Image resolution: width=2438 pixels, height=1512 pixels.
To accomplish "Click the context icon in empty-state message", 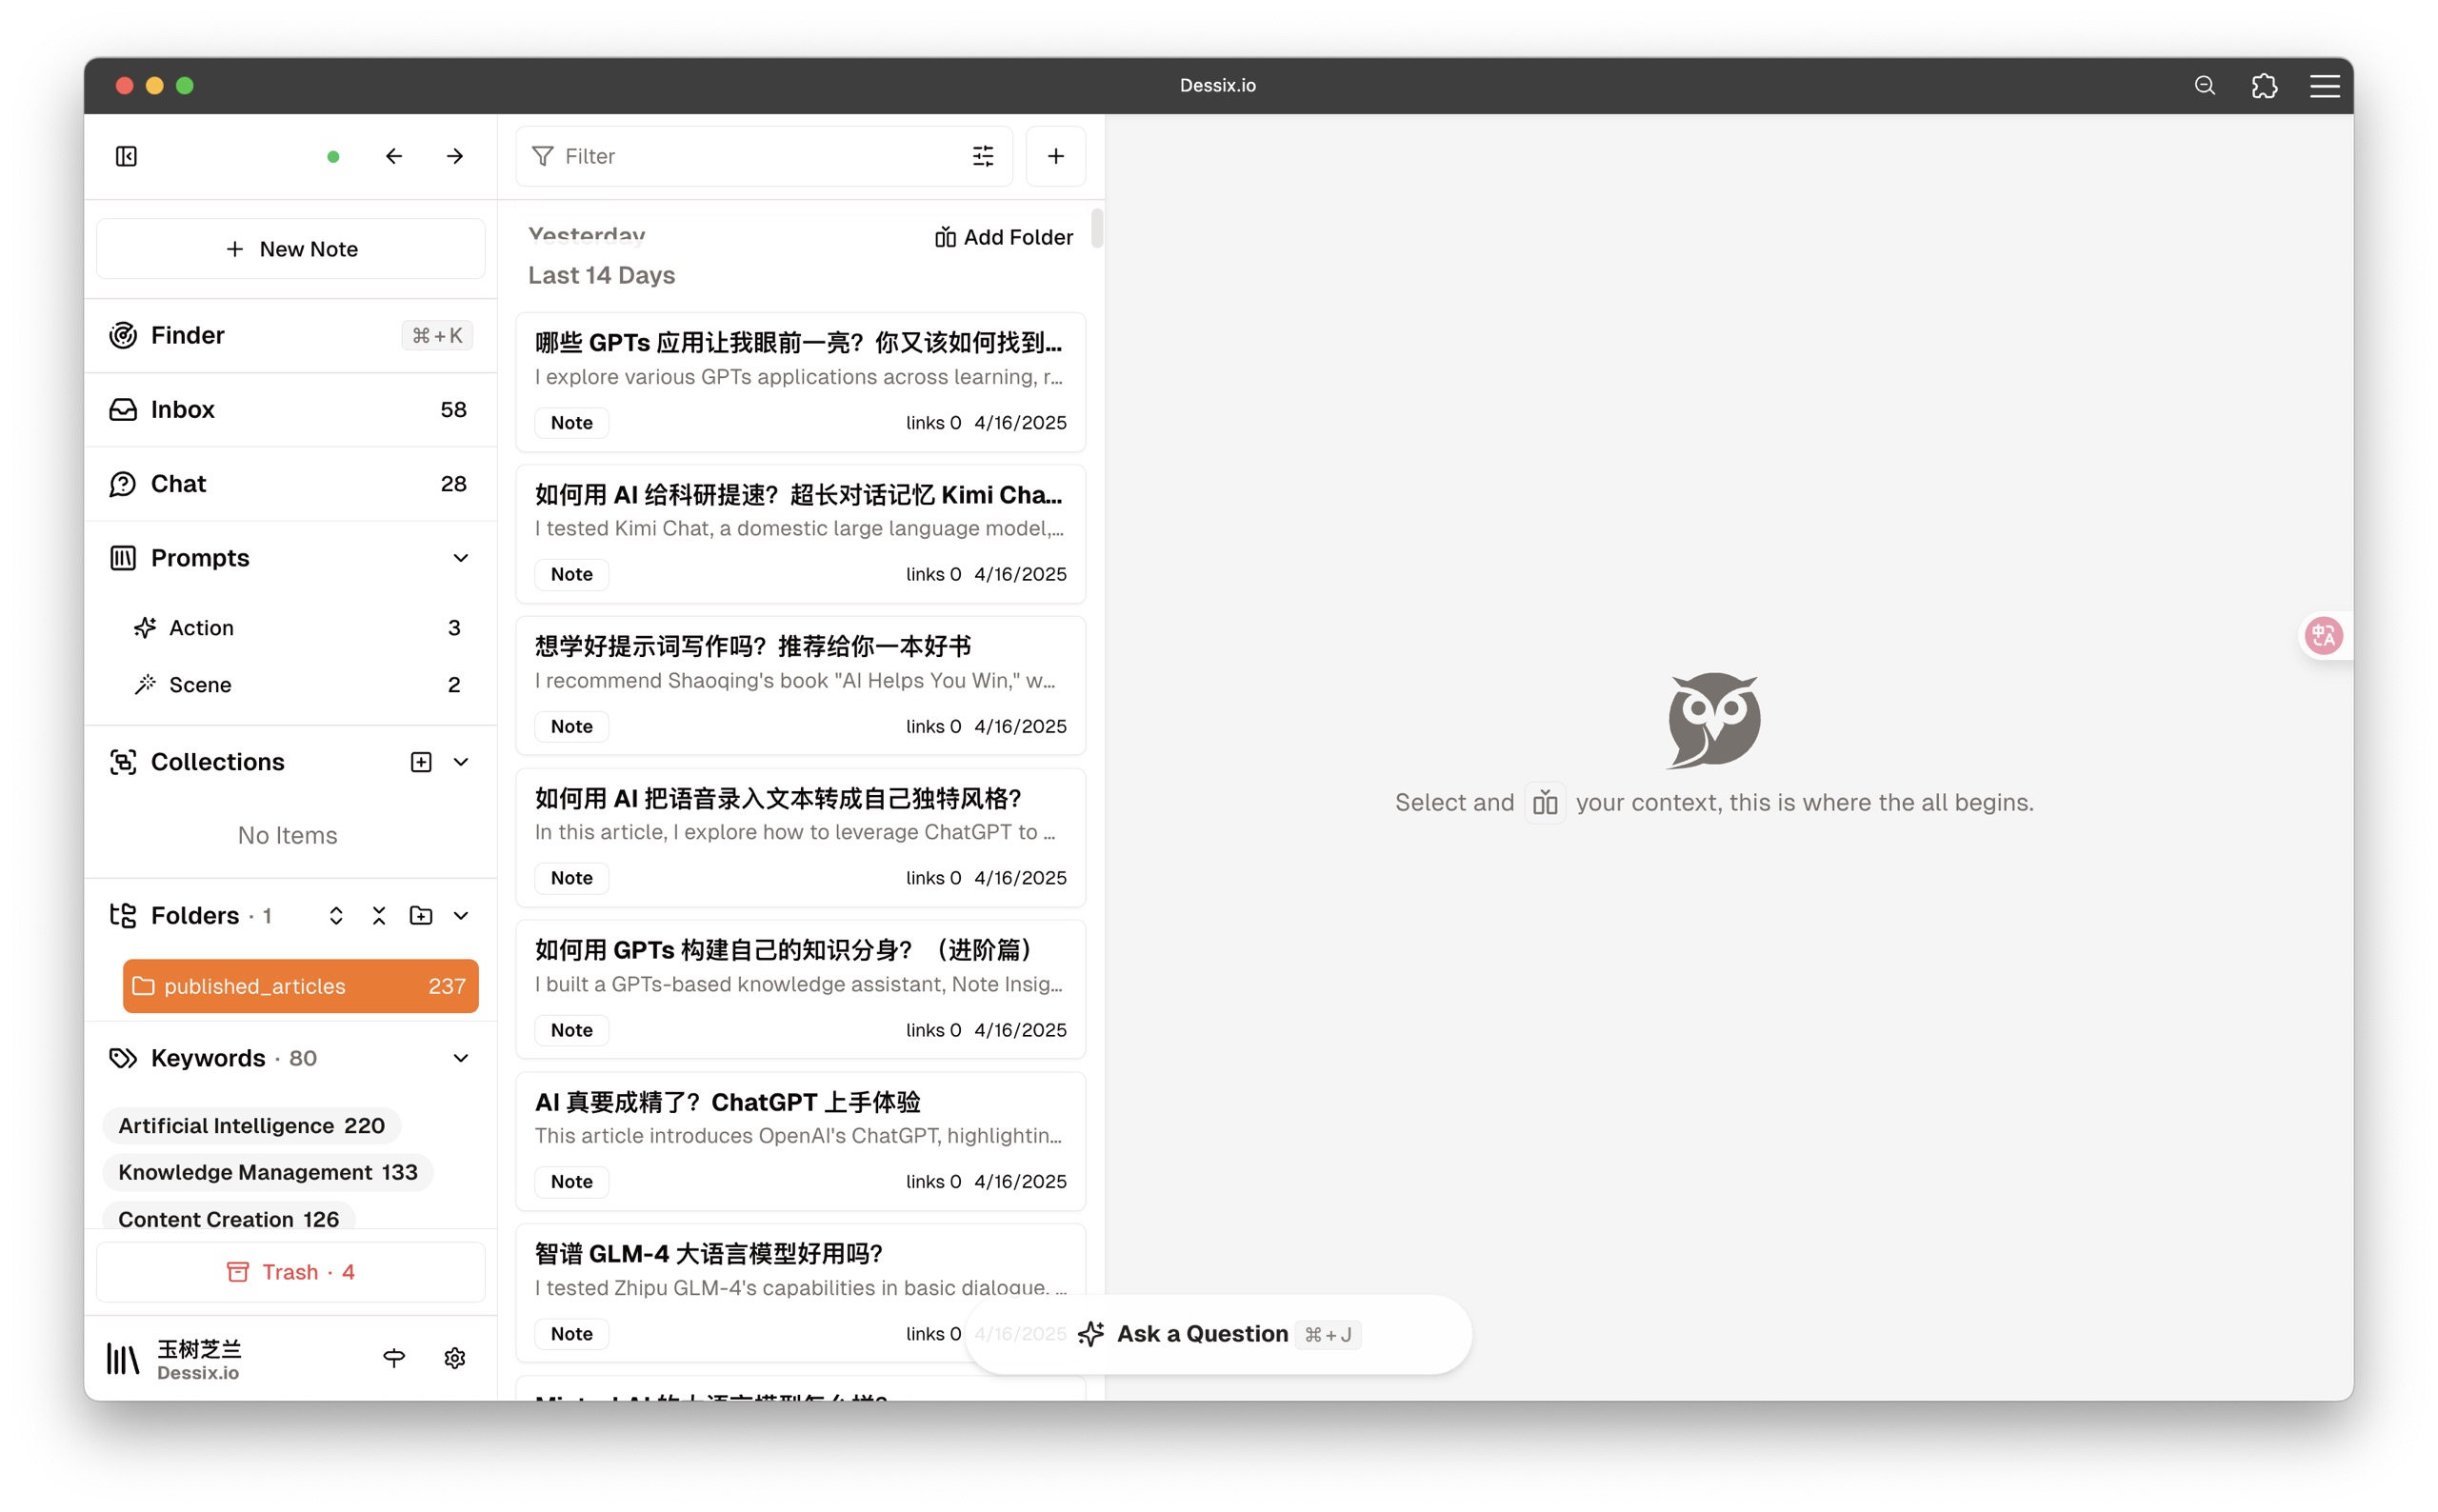I will coord(1545,803).
